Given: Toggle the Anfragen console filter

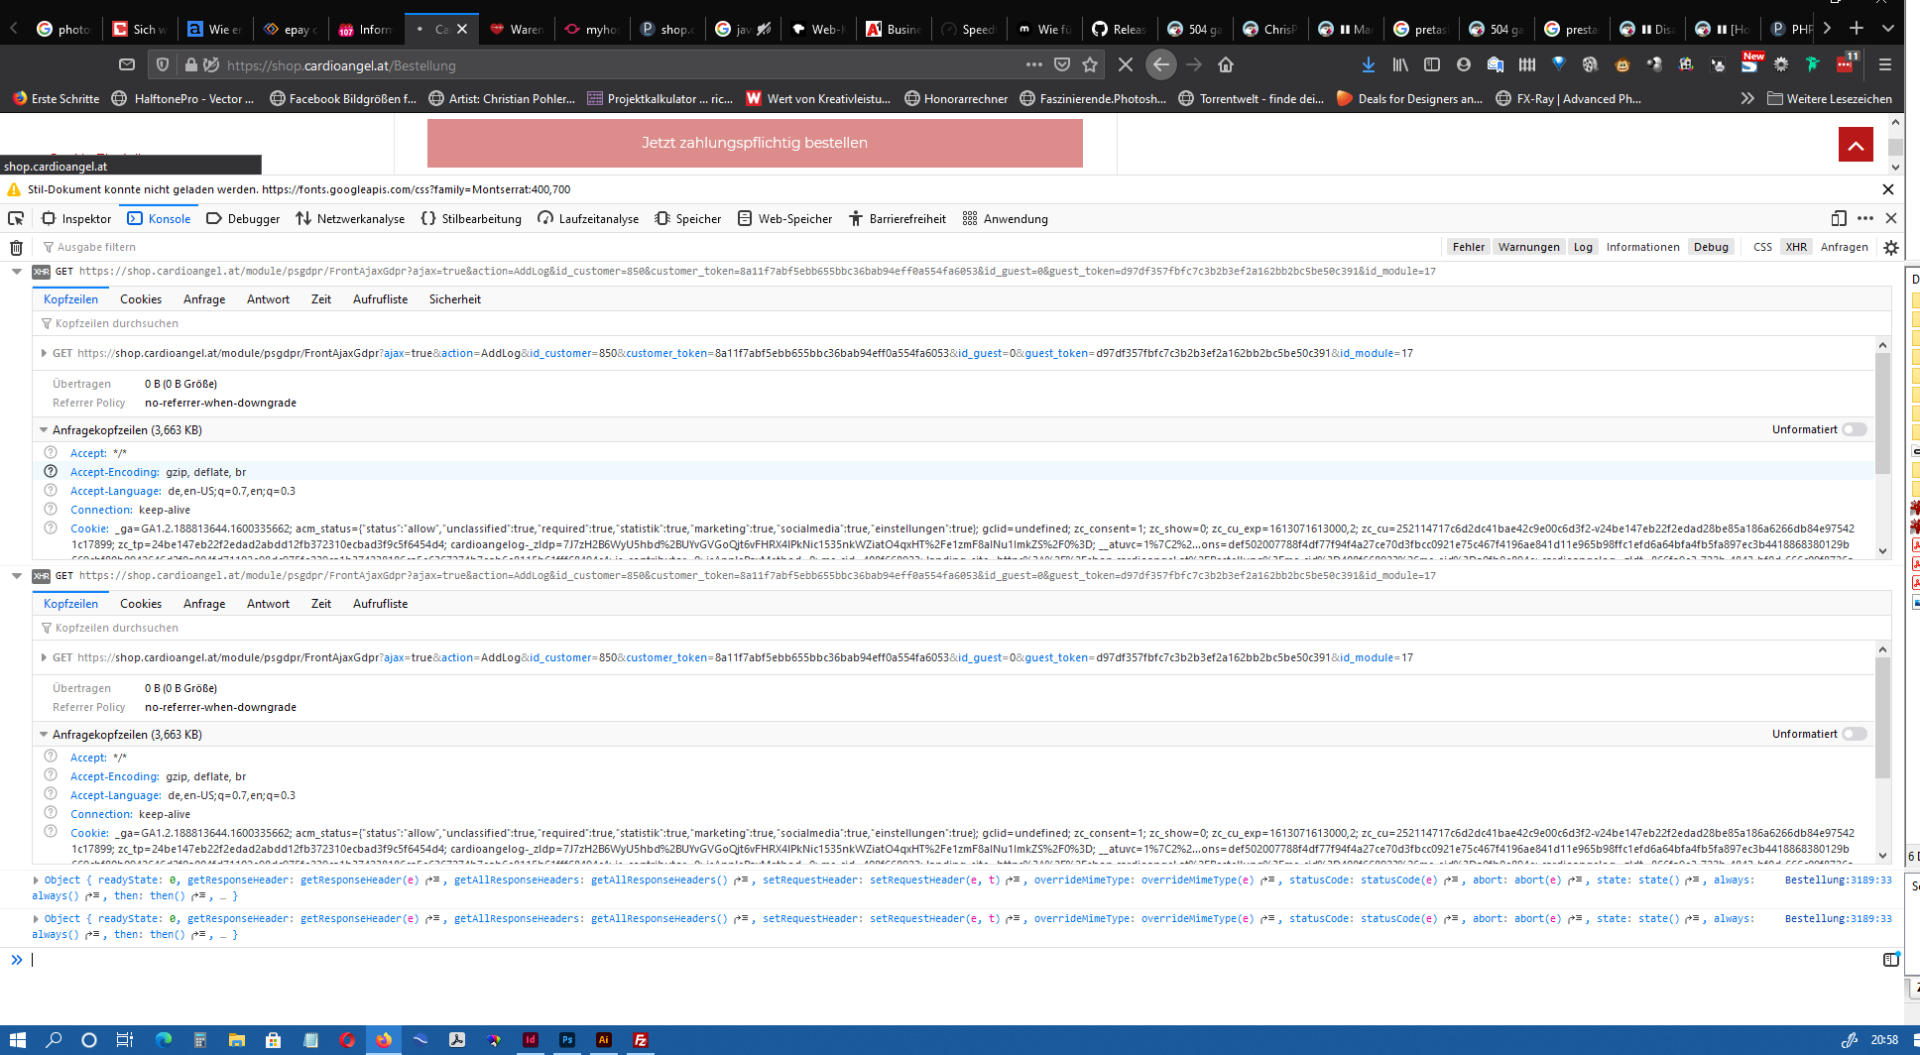Looking at the screenshot, I should (x=1843, y=247).
